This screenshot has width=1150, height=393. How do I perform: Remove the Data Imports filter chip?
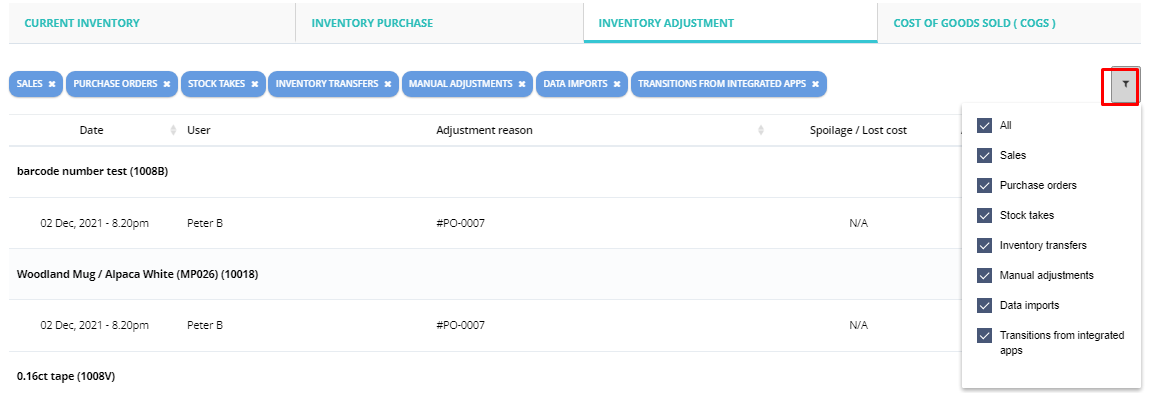pyautogui.click(x=617, y=84)
